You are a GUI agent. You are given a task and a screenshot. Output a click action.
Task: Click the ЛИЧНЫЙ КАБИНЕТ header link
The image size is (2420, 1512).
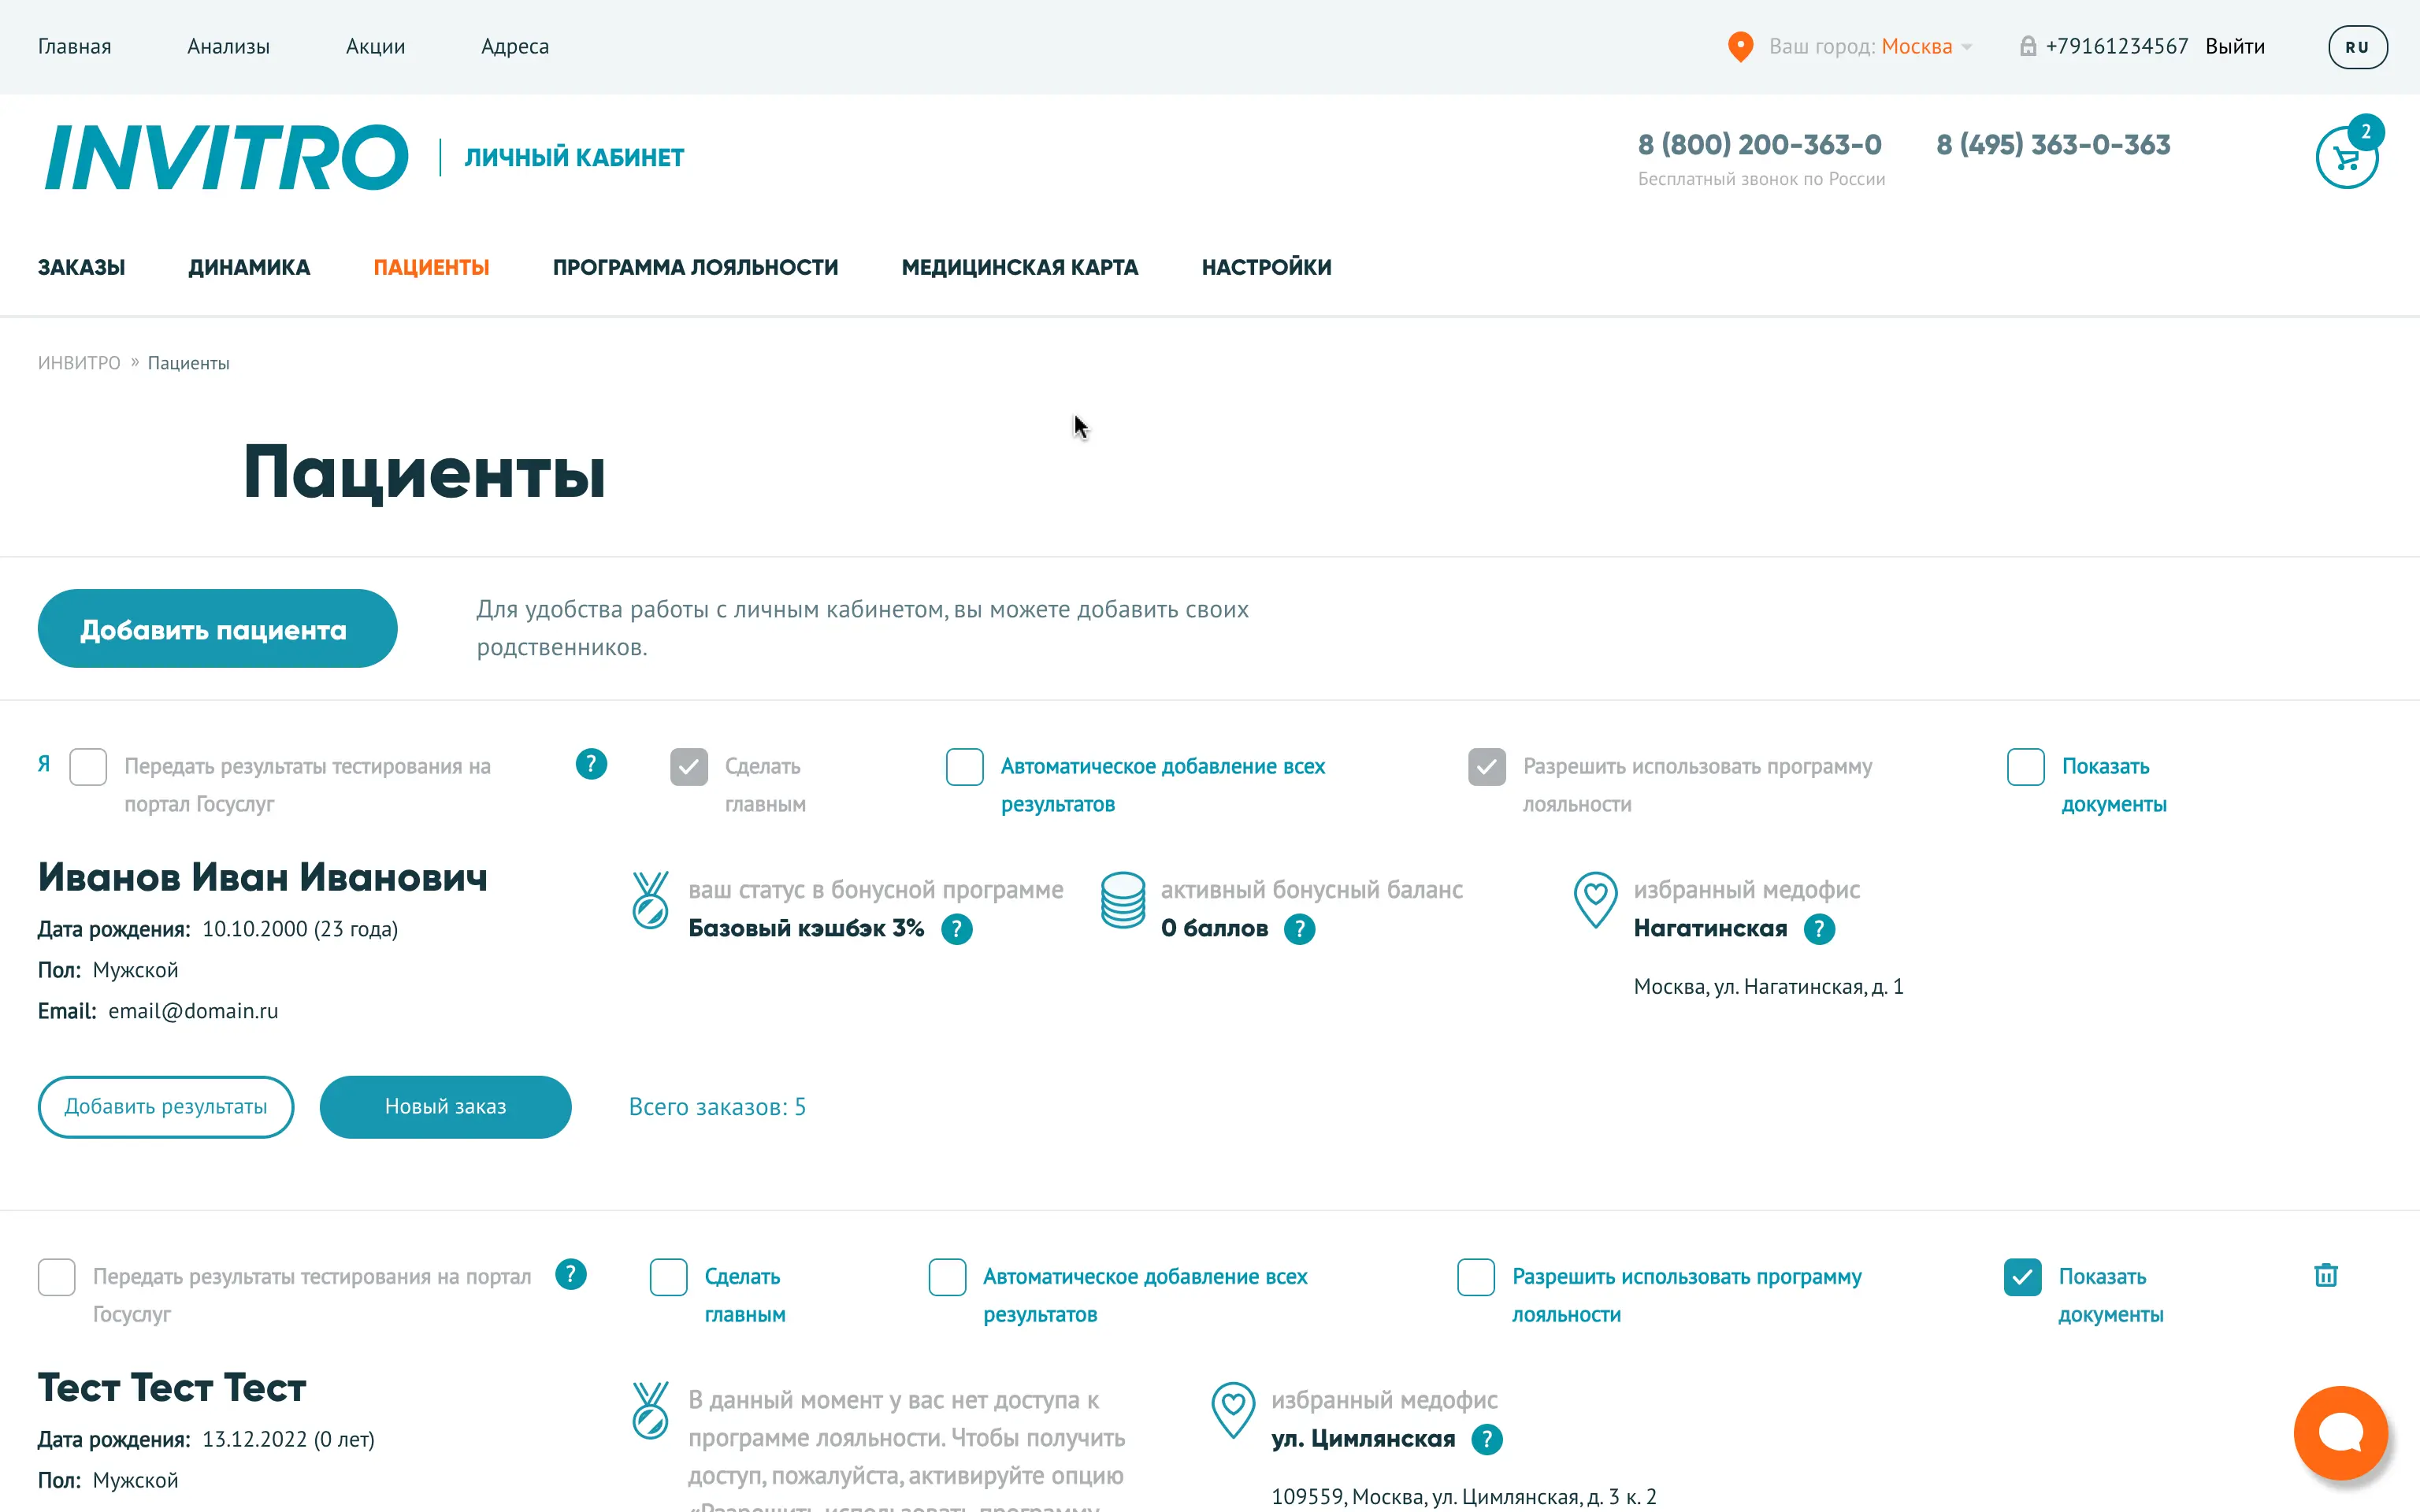pyautogui.click(x=574, y=157)
